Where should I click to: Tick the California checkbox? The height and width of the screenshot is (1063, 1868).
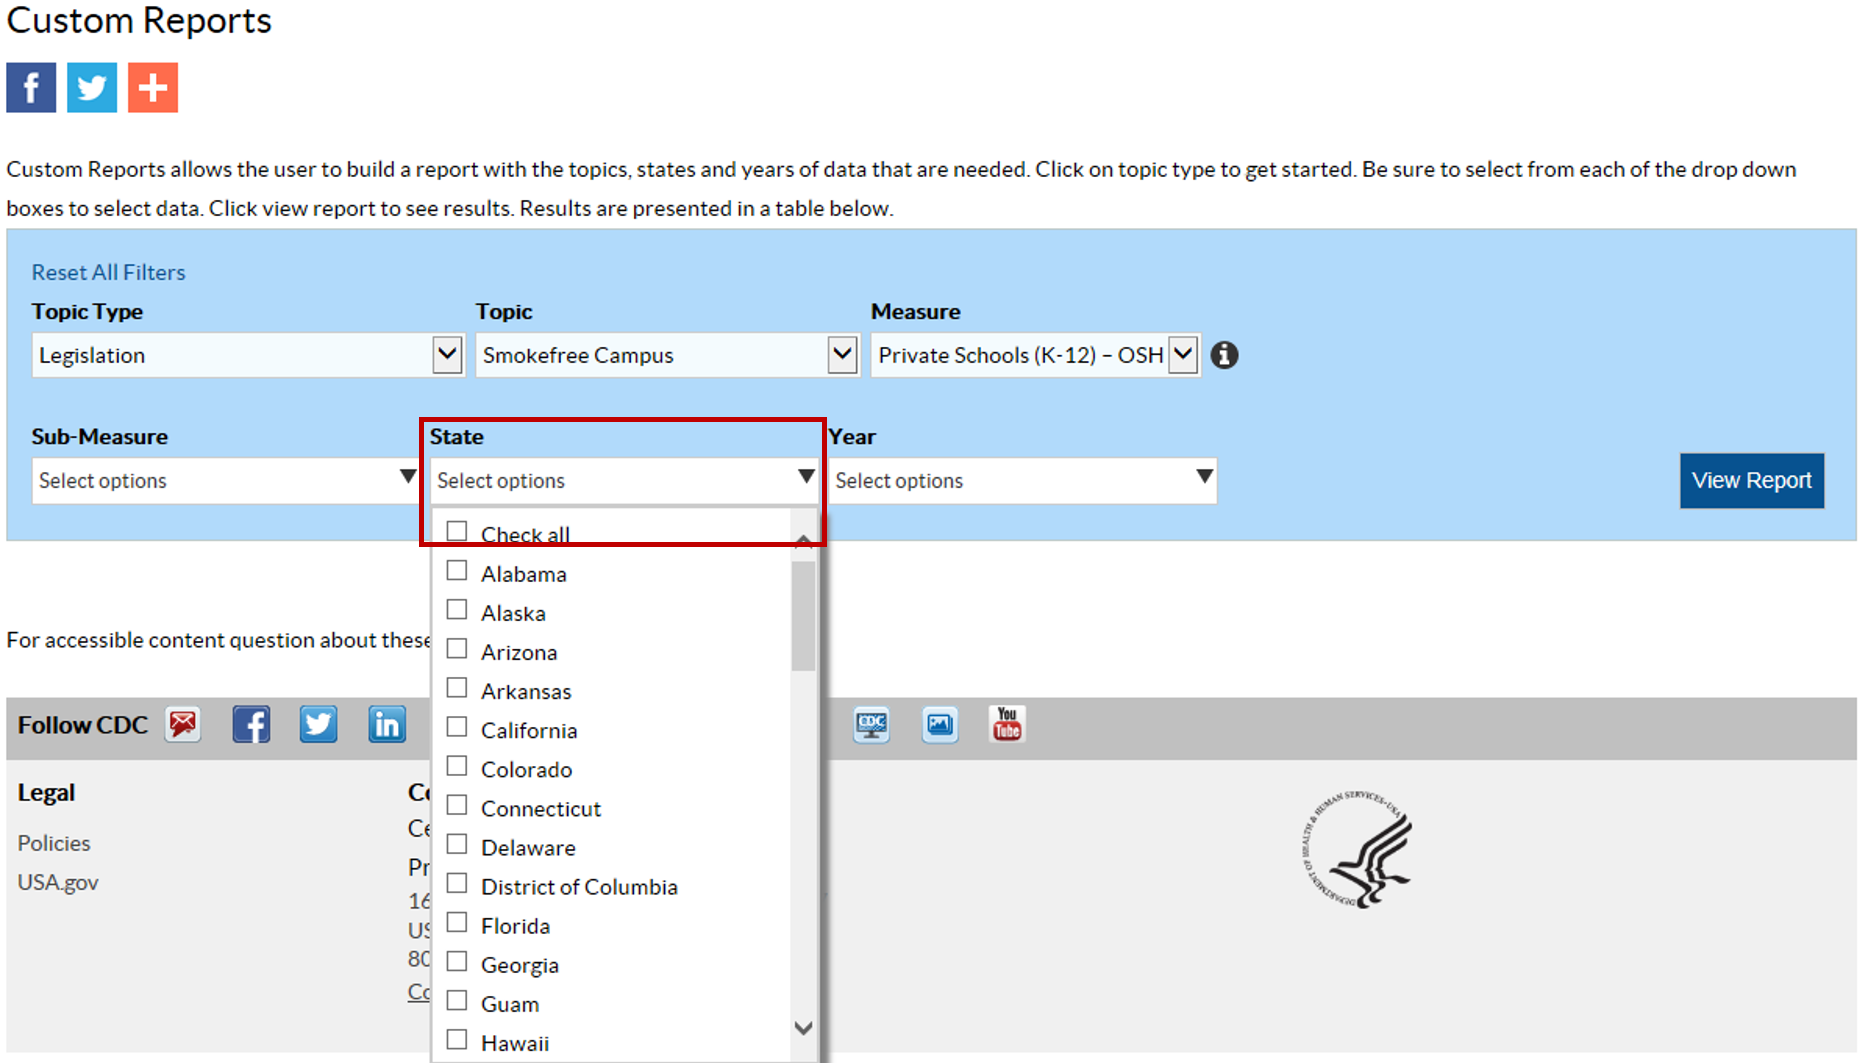tap(457, 727)
